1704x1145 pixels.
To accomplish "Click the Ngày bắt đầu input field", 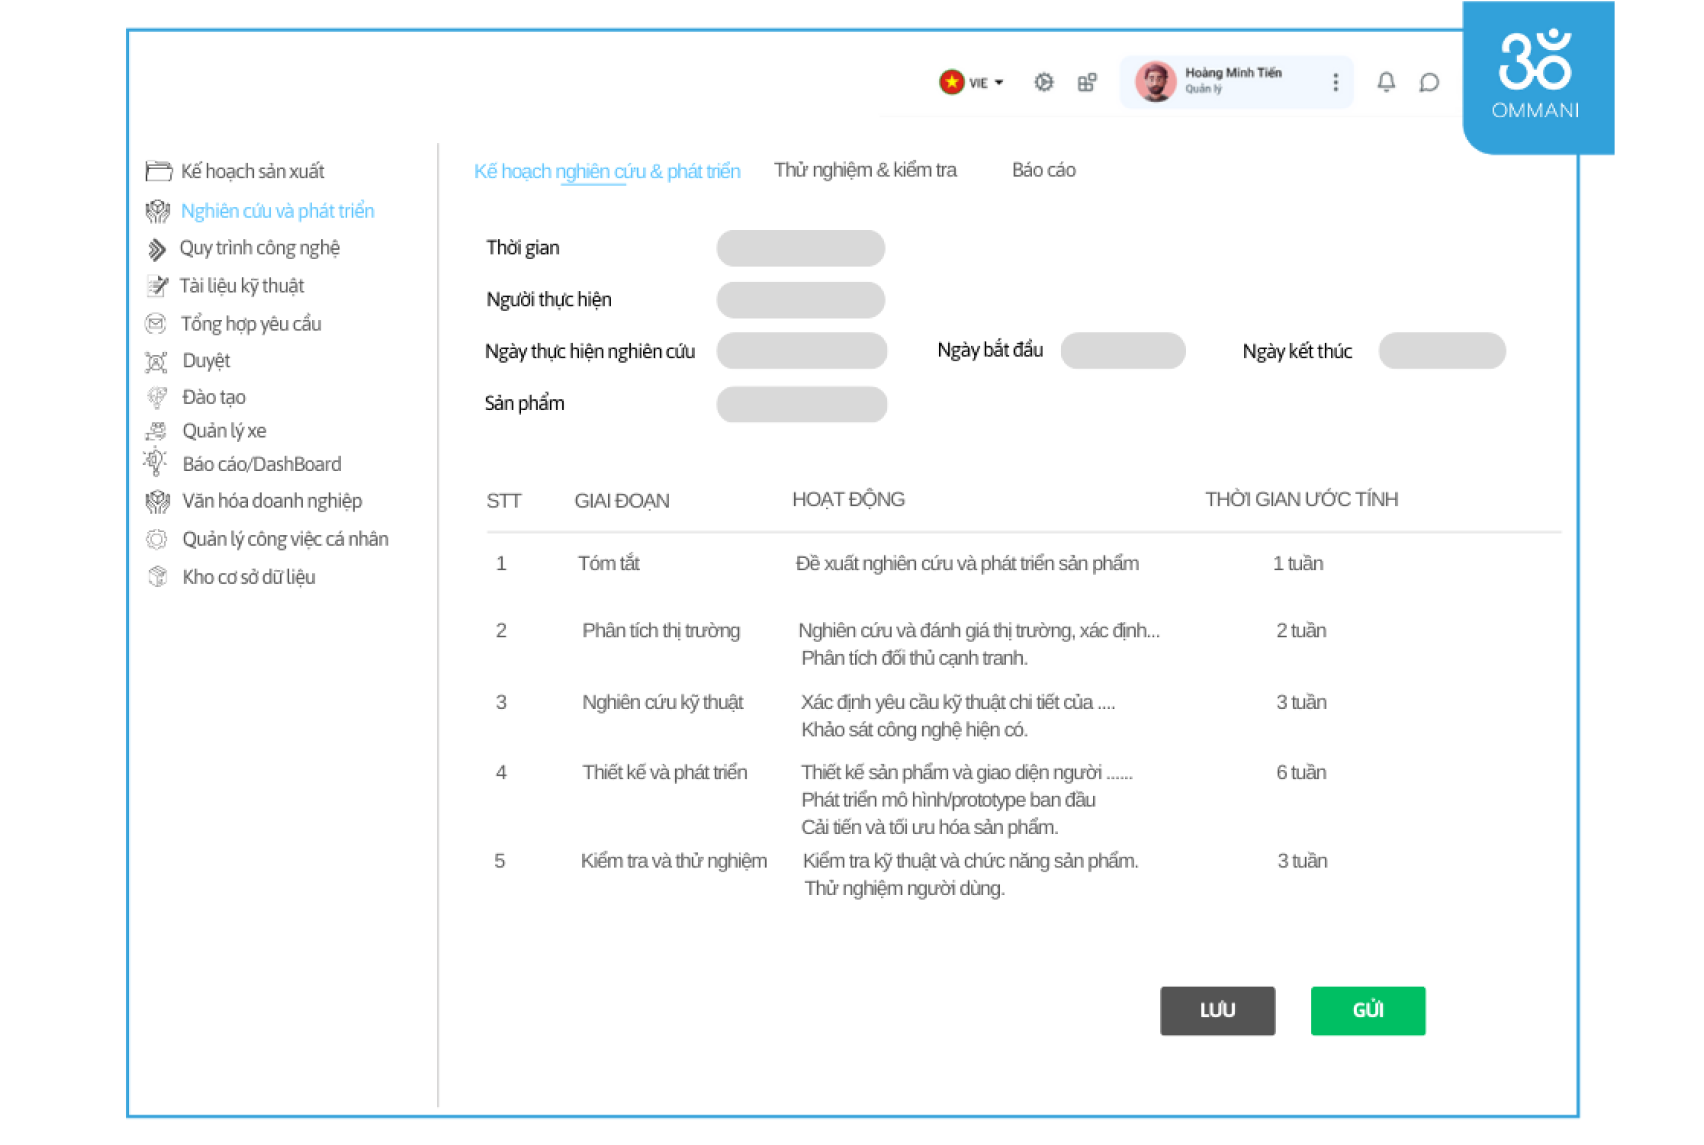I will point(1122,351).
